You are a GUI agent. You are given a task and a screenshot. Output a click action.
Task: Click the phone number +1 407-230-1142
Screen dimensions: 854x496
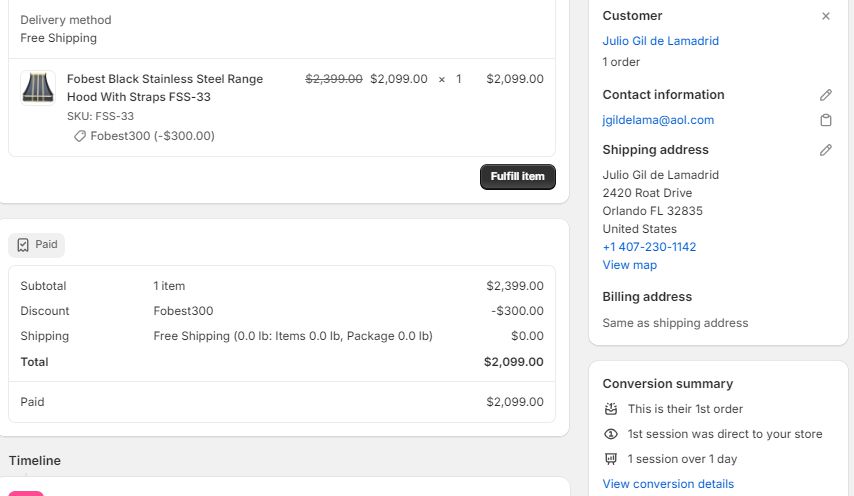pos(649,247)
